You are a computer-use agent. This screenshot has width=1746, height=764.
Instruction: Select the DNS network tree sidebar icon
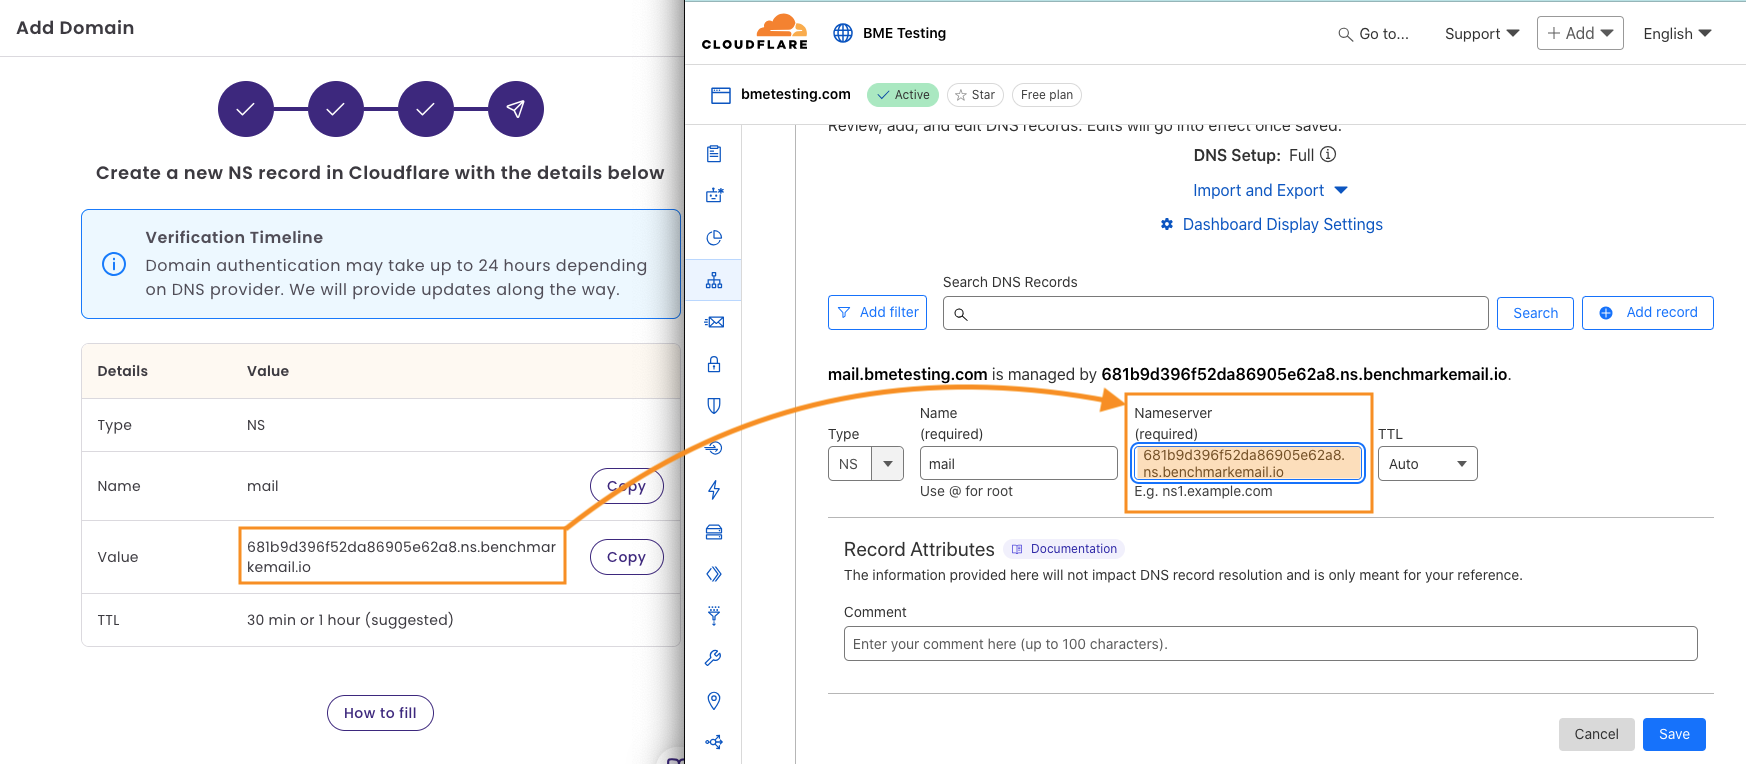[x=714, y=280]
